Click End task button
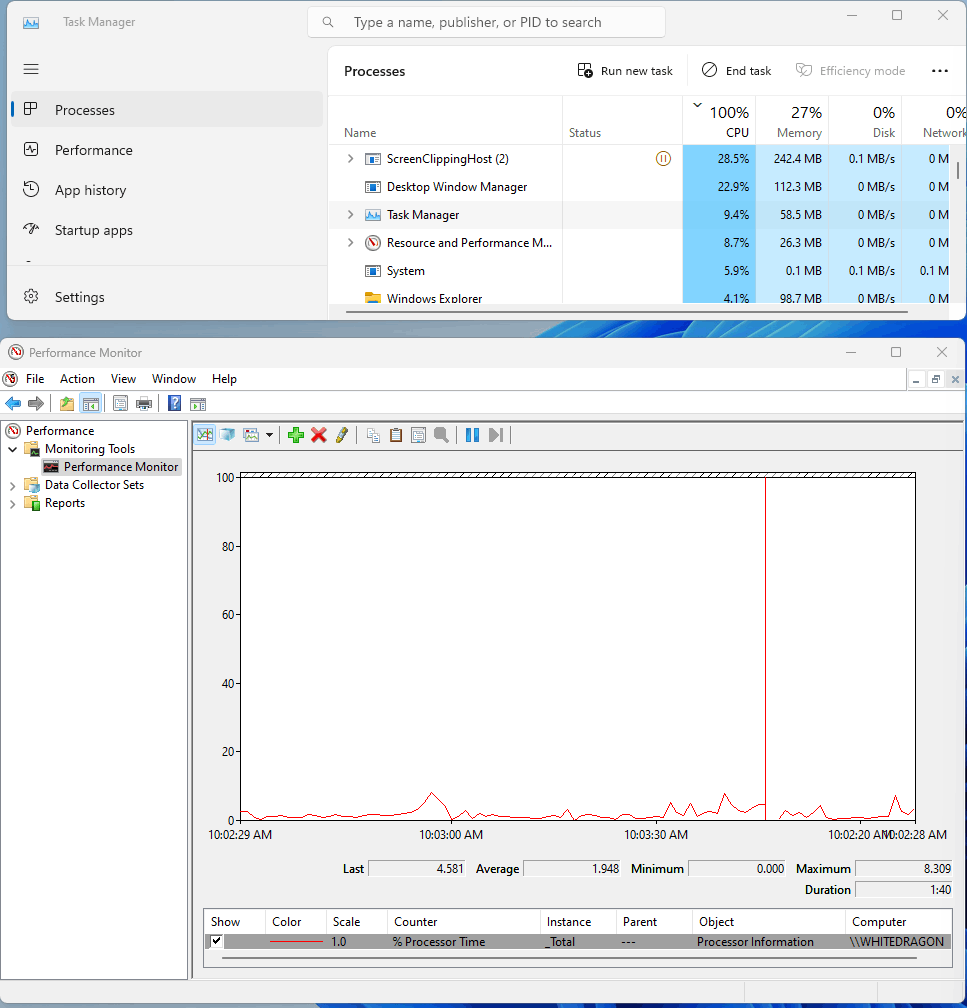The height and width of the screenshot is (1008, 967). coord(737,71)
